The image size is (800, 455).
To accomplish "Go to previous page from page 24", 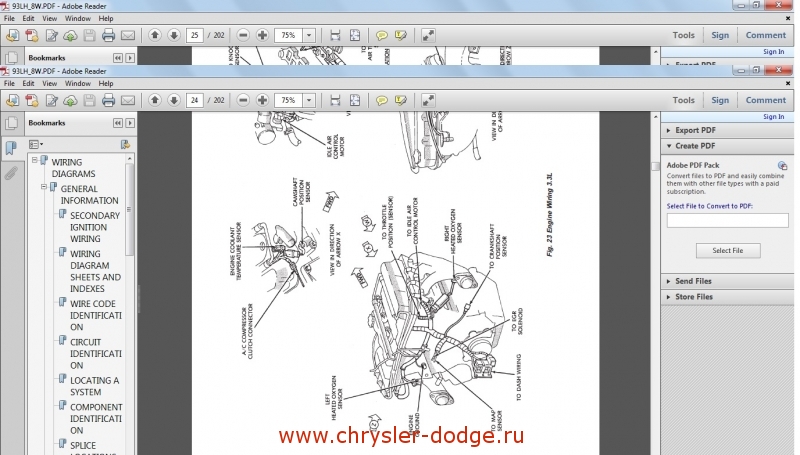I will click(x=155, y=101).
